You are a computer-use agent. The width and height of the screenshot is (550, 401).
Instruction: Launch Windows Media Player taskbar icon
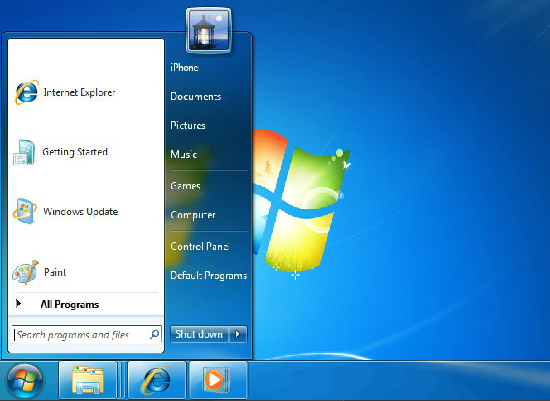coord(219,380)
